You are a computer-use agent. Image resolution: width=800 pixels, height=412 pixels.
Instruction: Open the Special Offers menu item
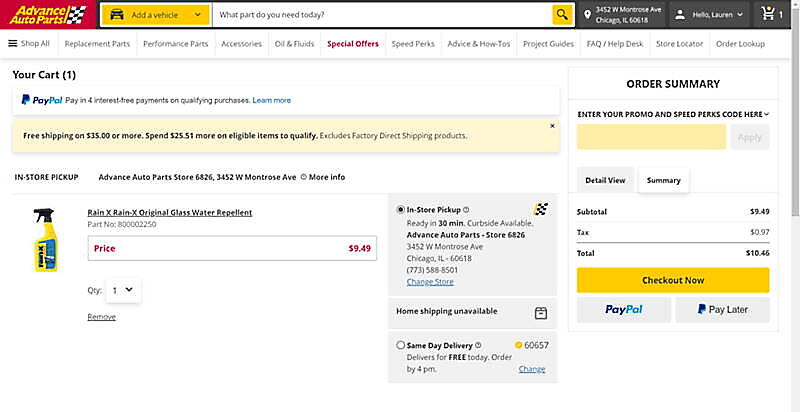352,44
